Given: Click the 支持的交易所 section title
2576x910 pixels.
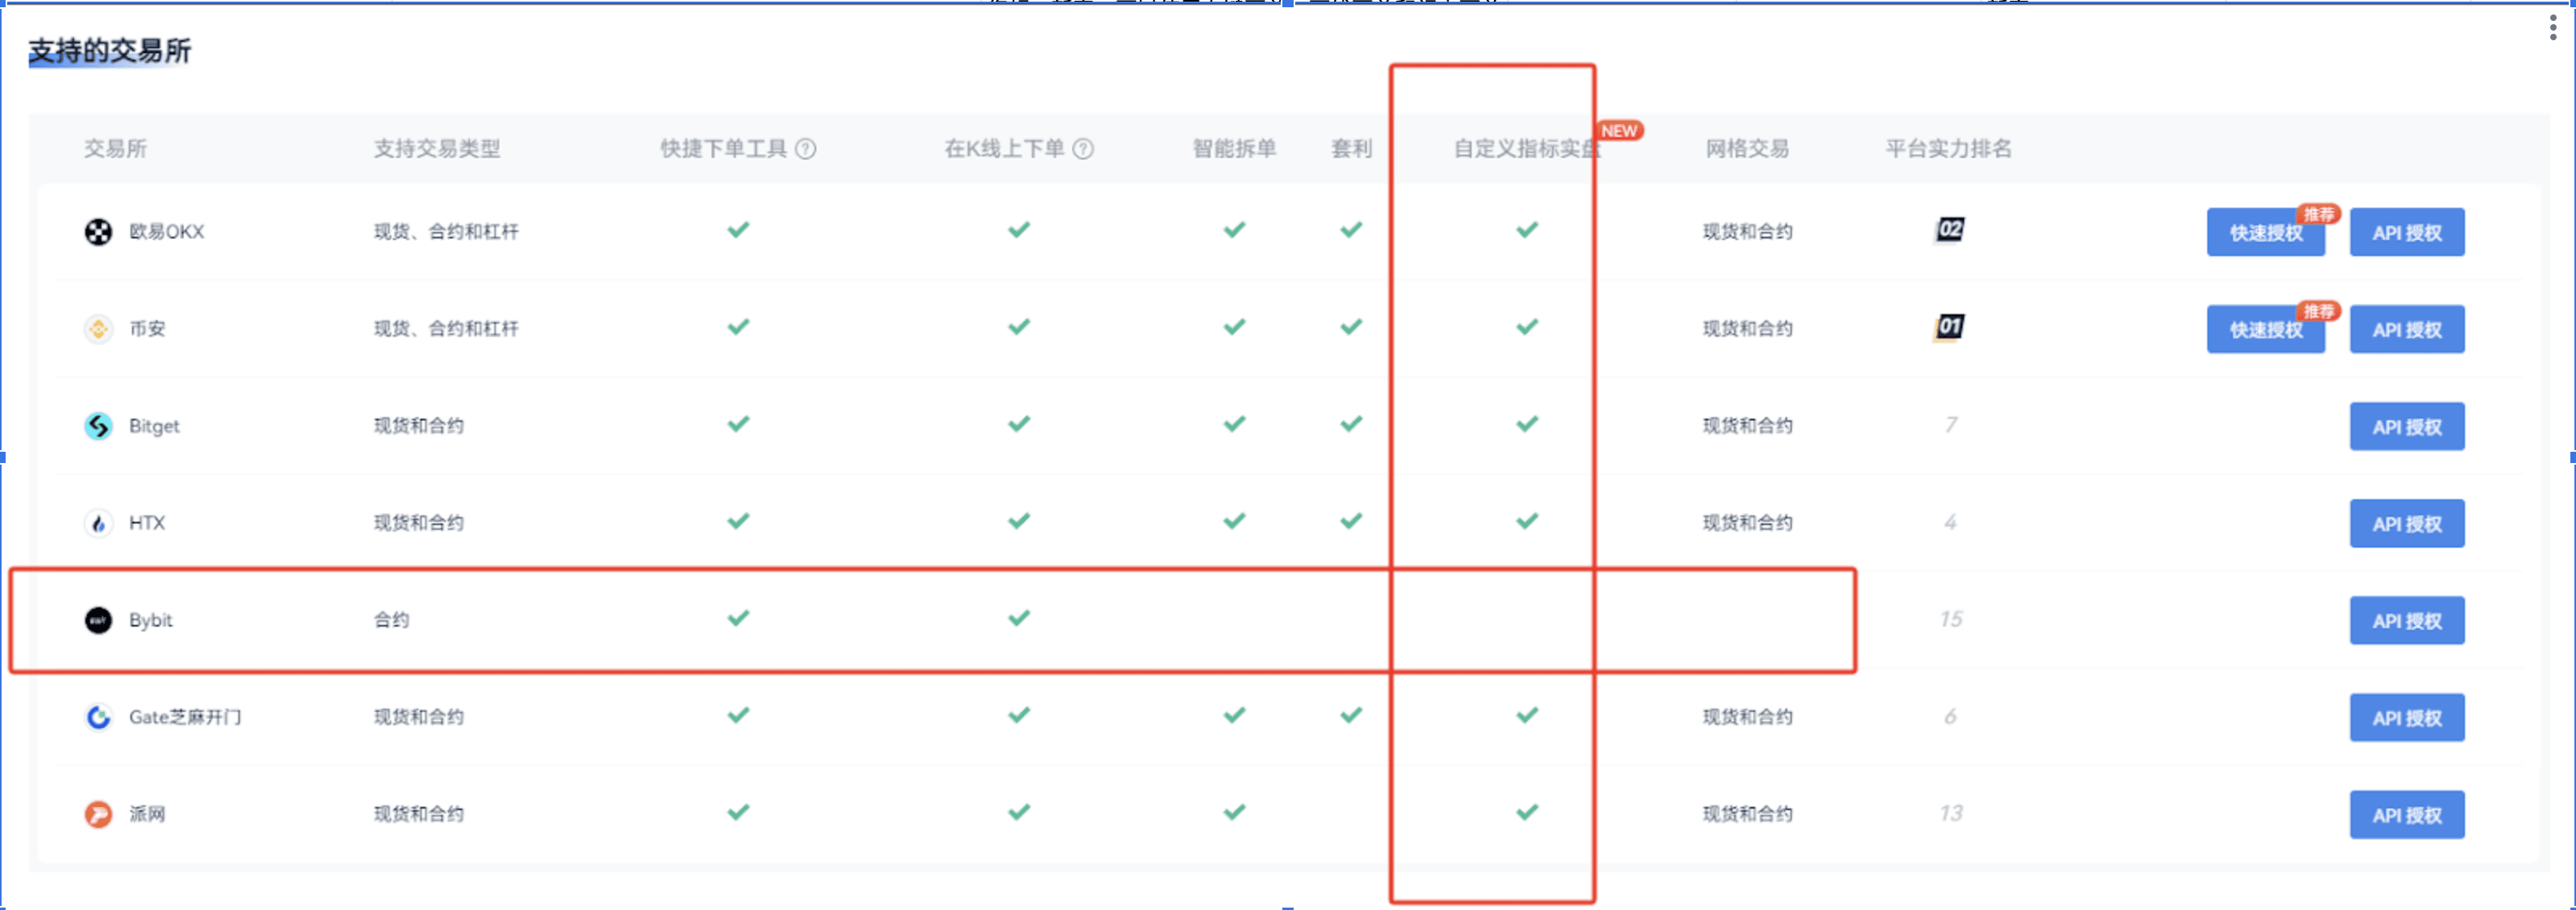Looking at the screenshot, I should pos(110,51).
